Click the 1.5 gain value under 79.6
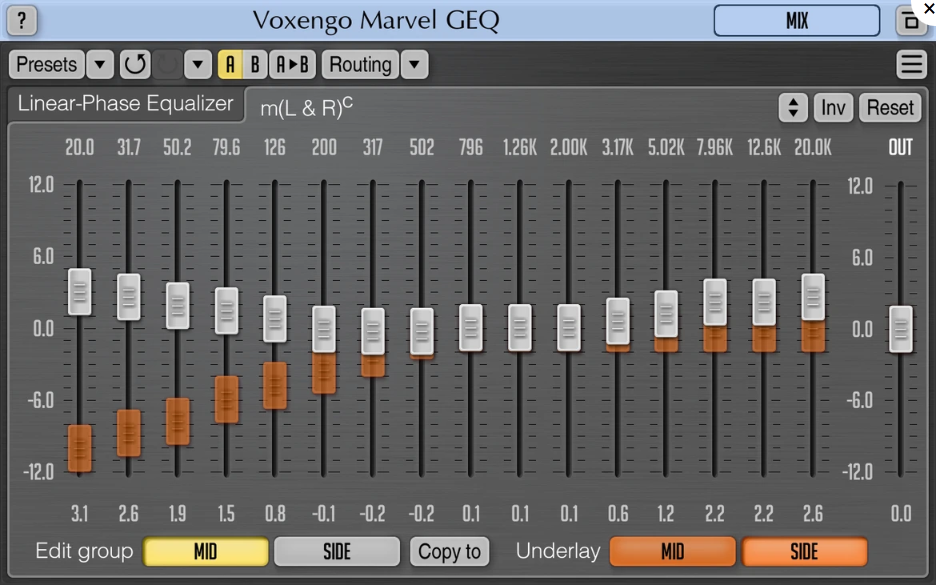The height and width of the screenshot is (585, 936). 226,513
